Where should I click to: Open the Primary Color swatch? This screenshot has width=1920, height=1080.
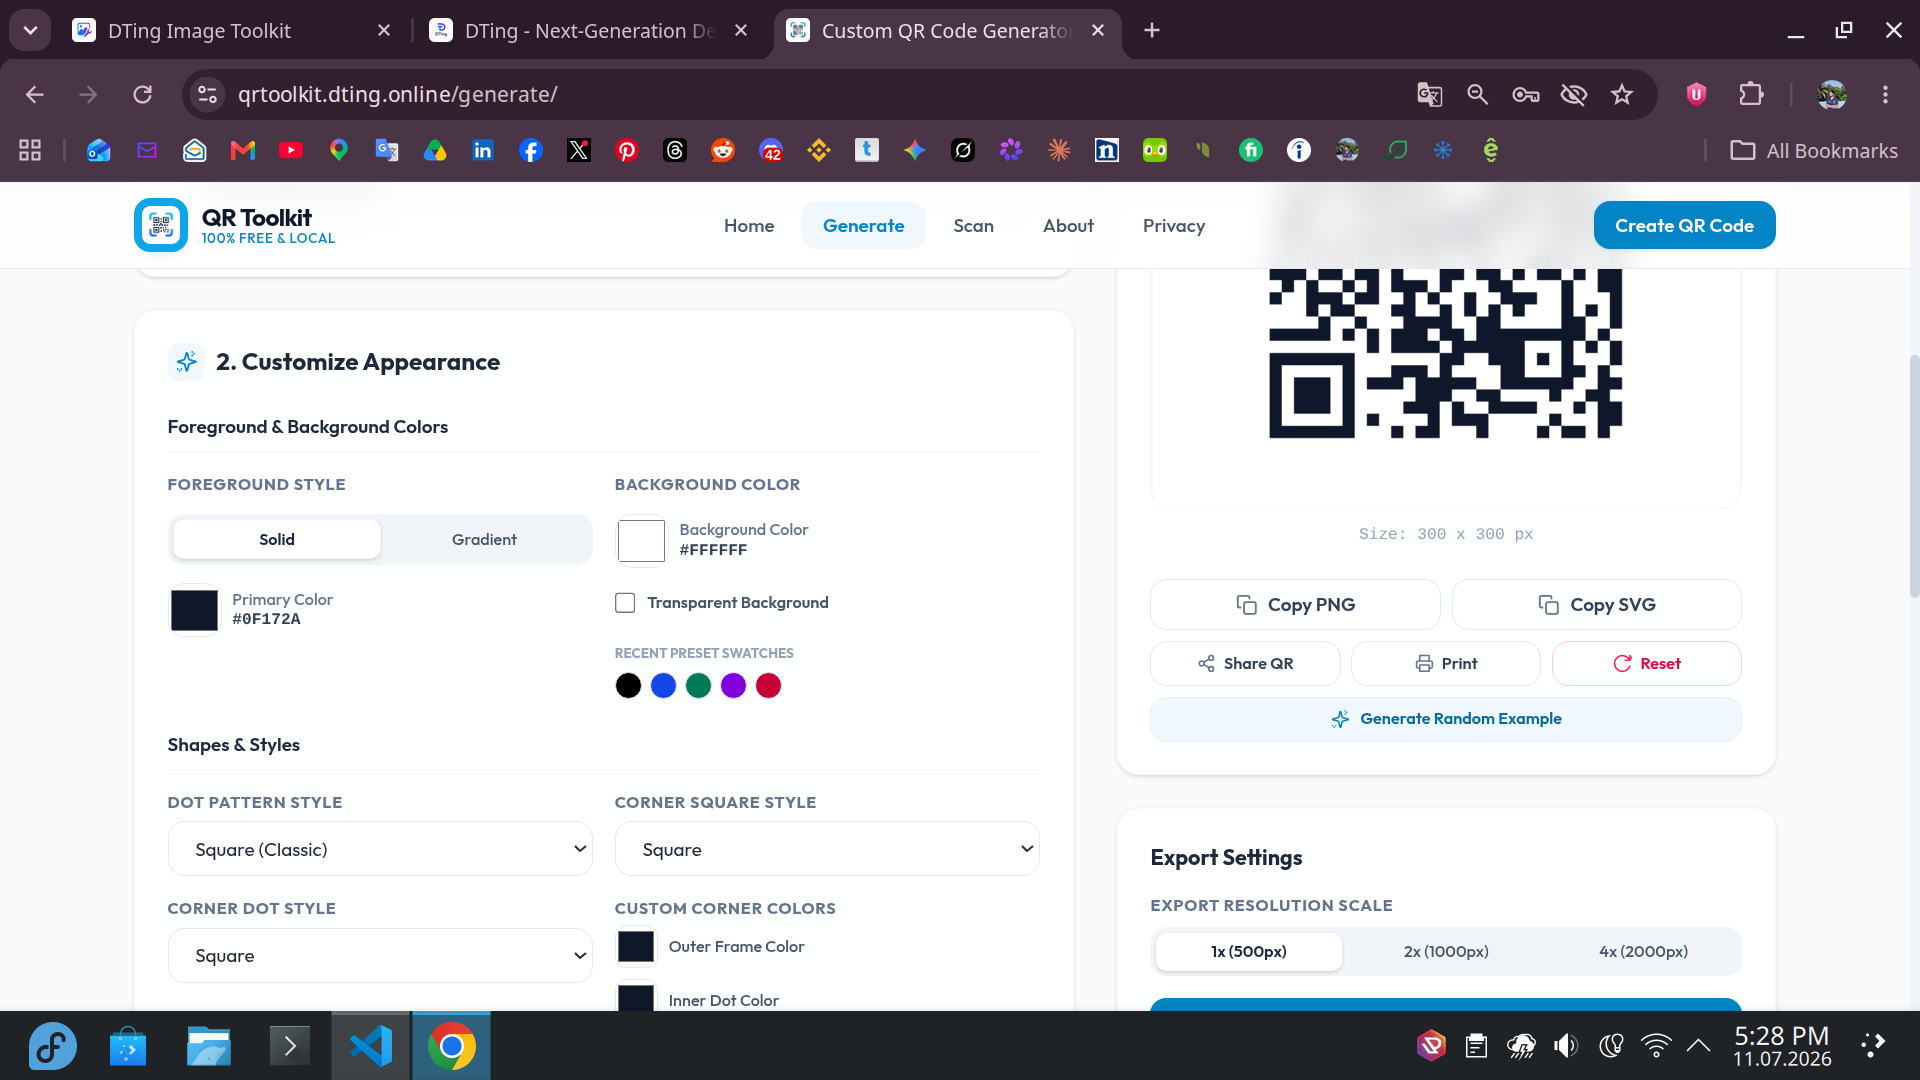click(194, 609)
